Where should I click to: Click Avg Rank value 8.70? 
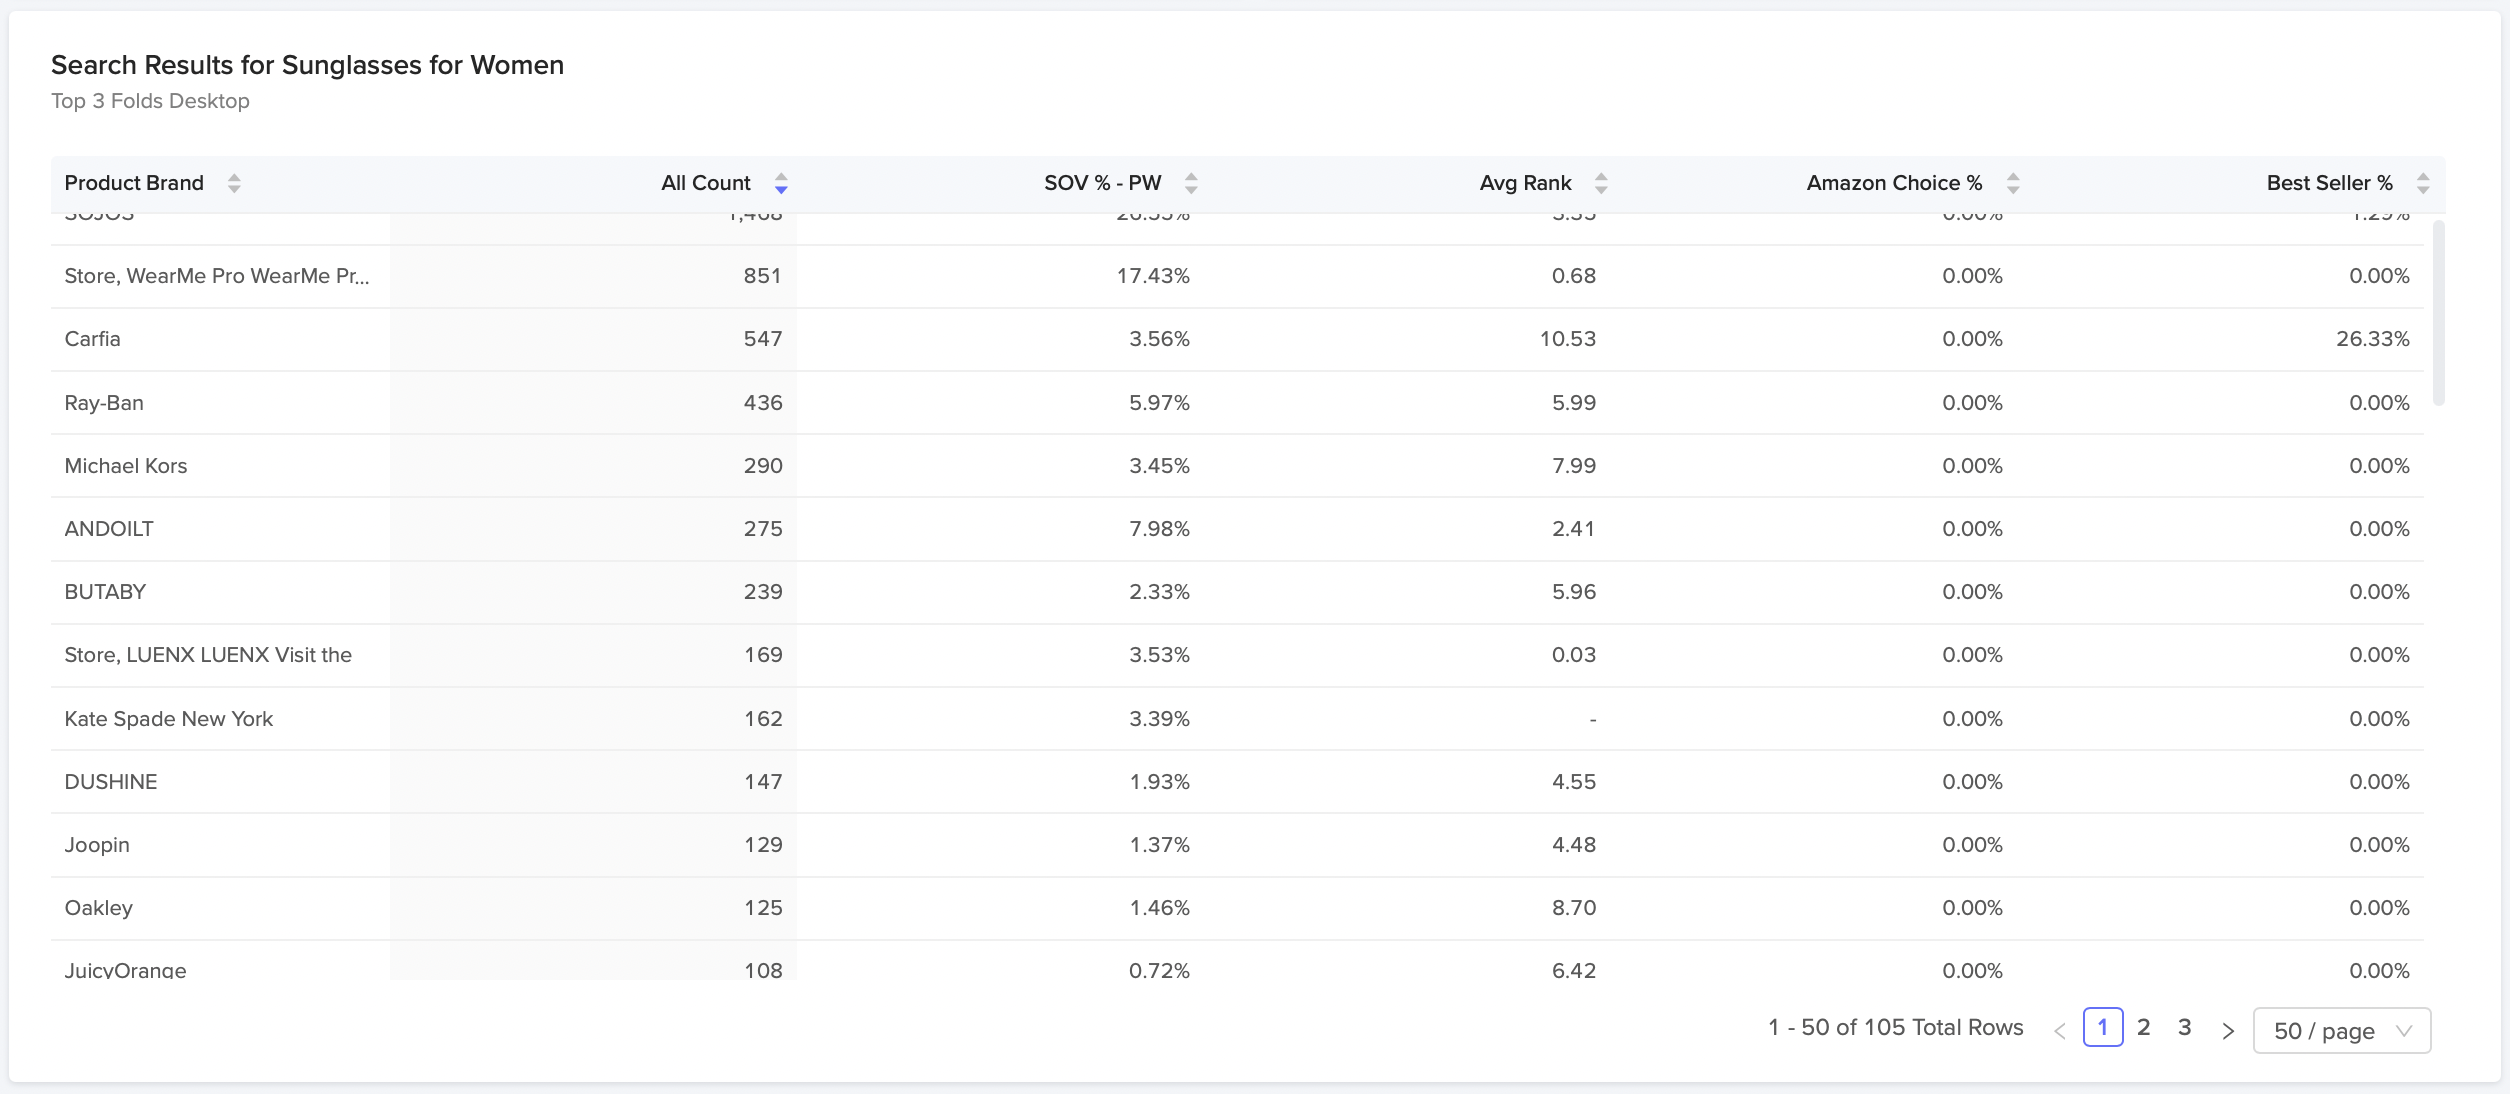pos(1574,908)
